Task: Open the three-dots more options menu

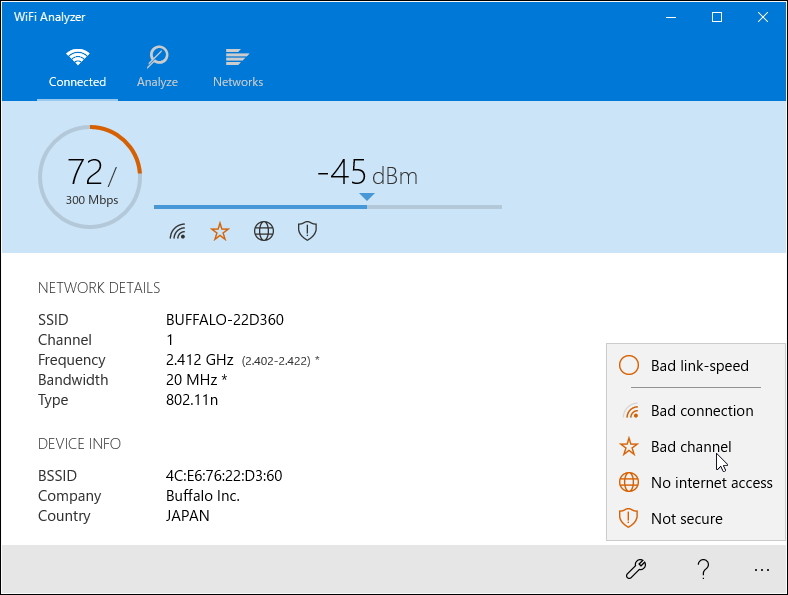Action: tap(762, 570)
